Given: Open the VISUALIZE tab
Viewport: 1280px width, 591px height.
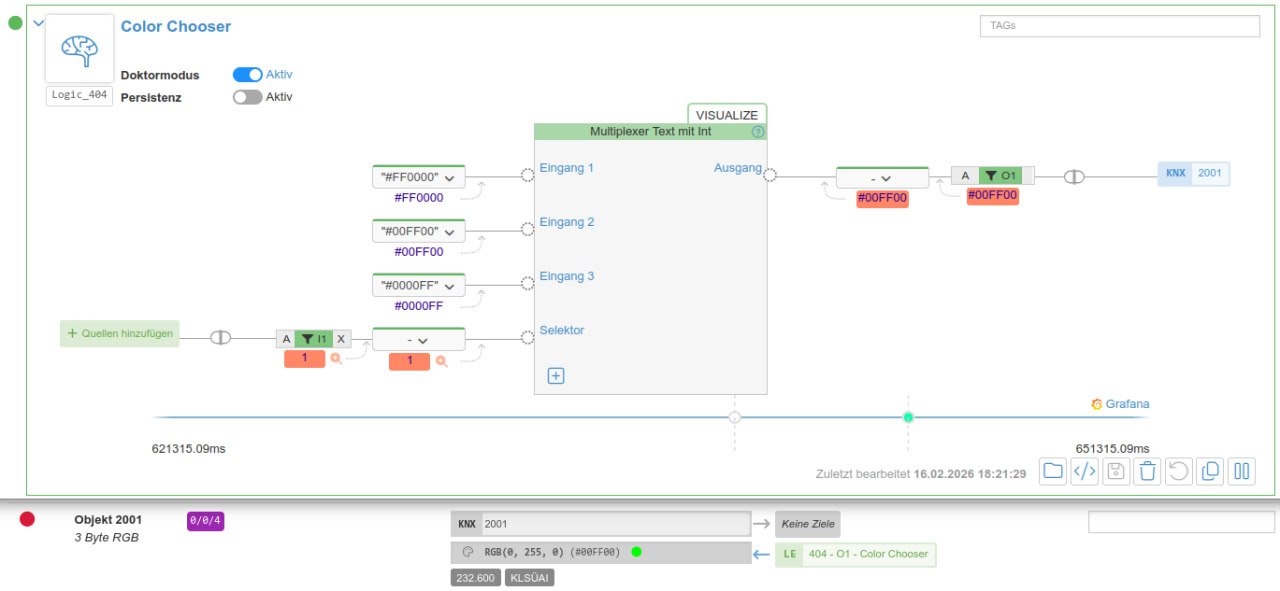Looking at the screenshot, I should click(727, 114).
